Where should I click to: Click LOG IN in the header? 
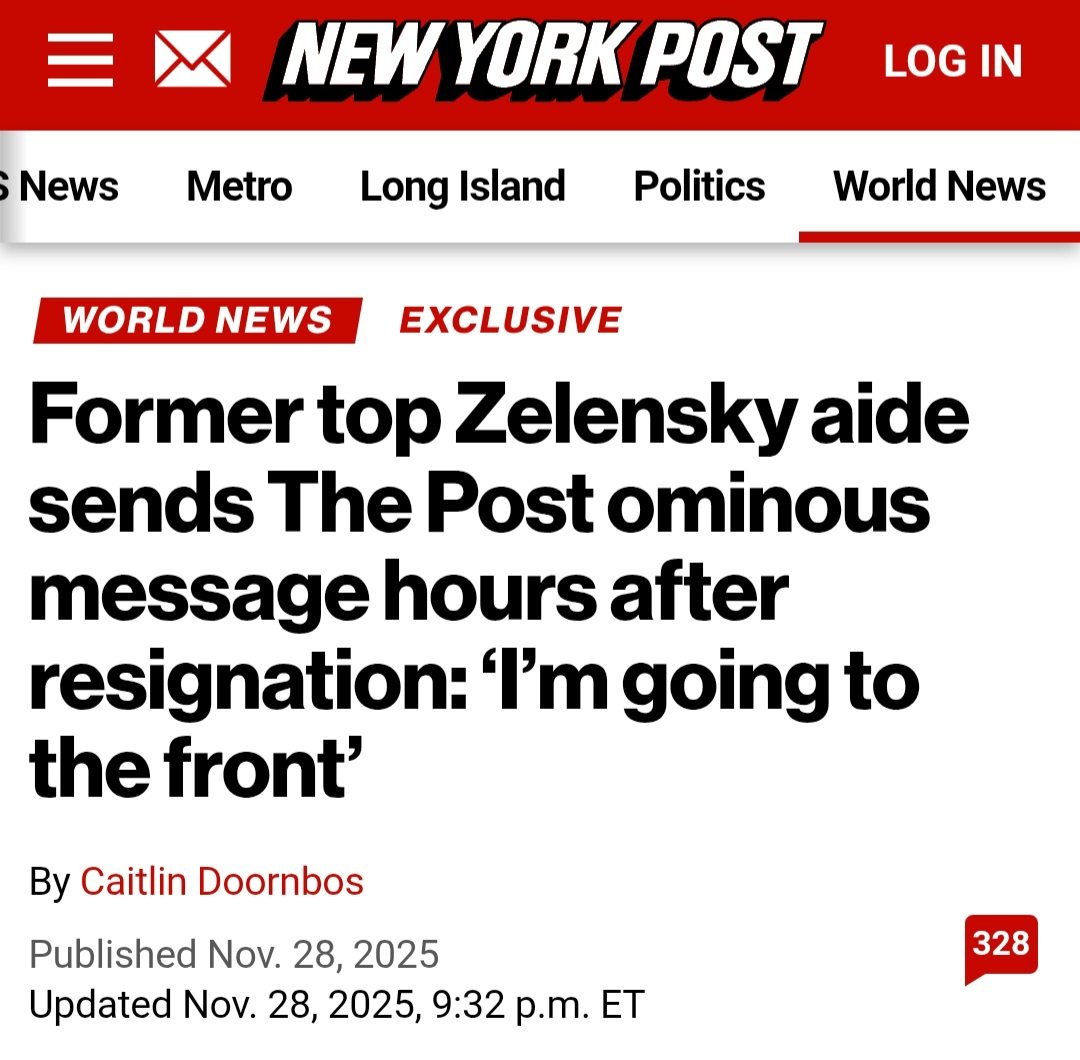coord(953,62)
